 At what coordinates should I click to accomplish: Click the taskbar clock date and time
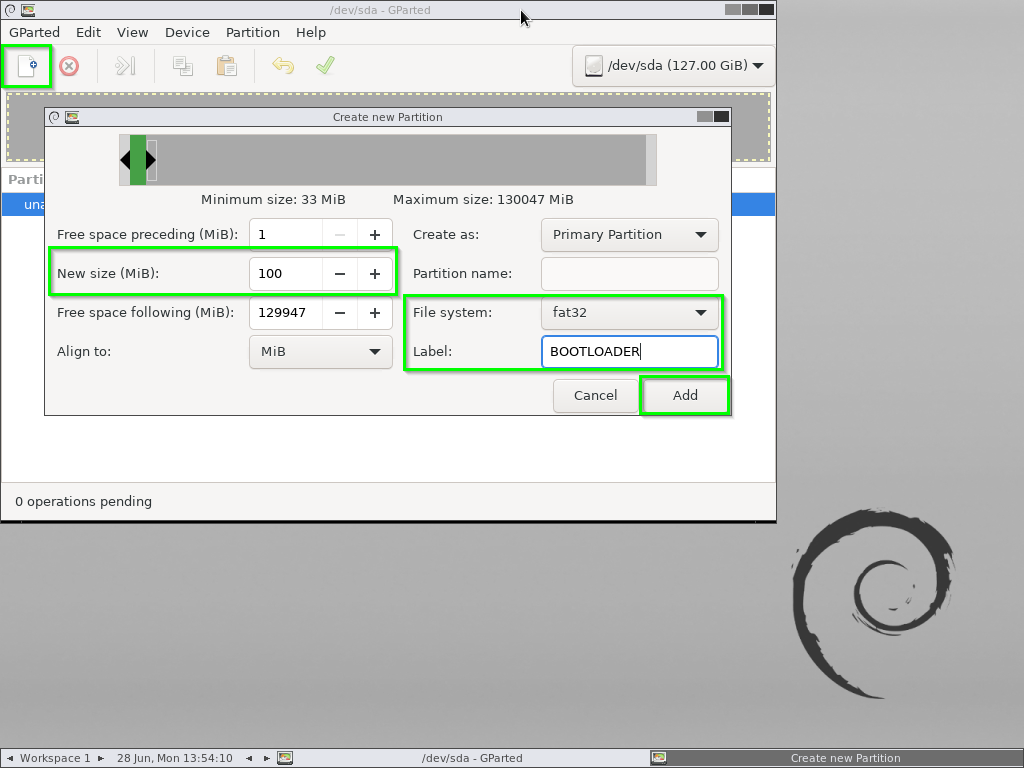pyautogui.click(x=175, y=758)
